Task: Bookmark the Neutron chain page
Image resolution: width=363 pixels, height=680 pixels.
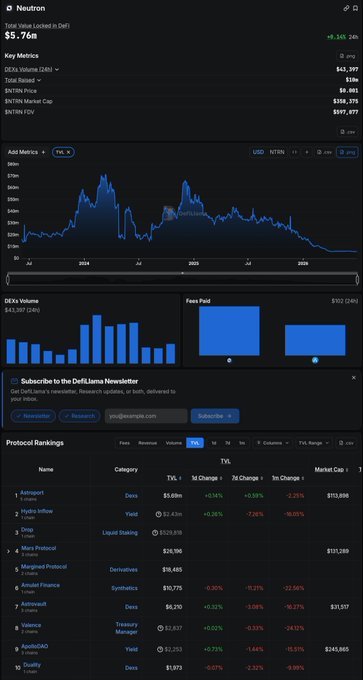Action: 355,8
